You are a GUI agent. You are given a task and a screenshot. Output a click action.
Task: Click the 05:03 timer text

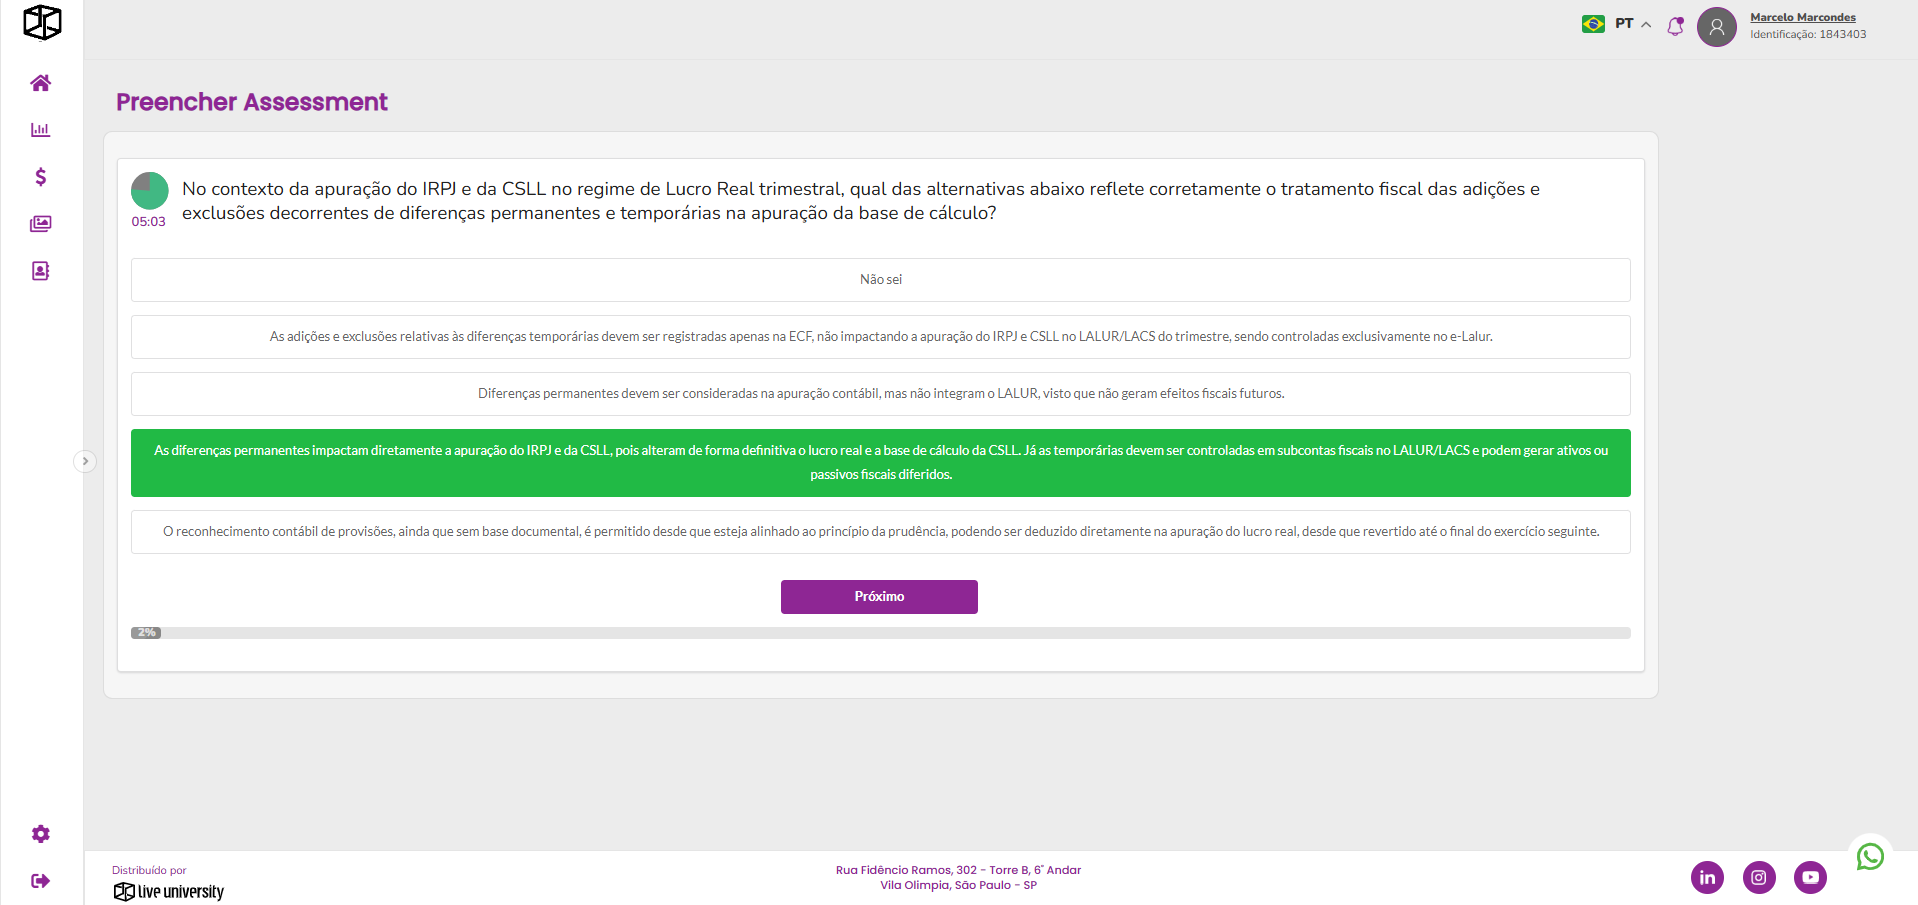pyautogui.click(x=148, y=222)
